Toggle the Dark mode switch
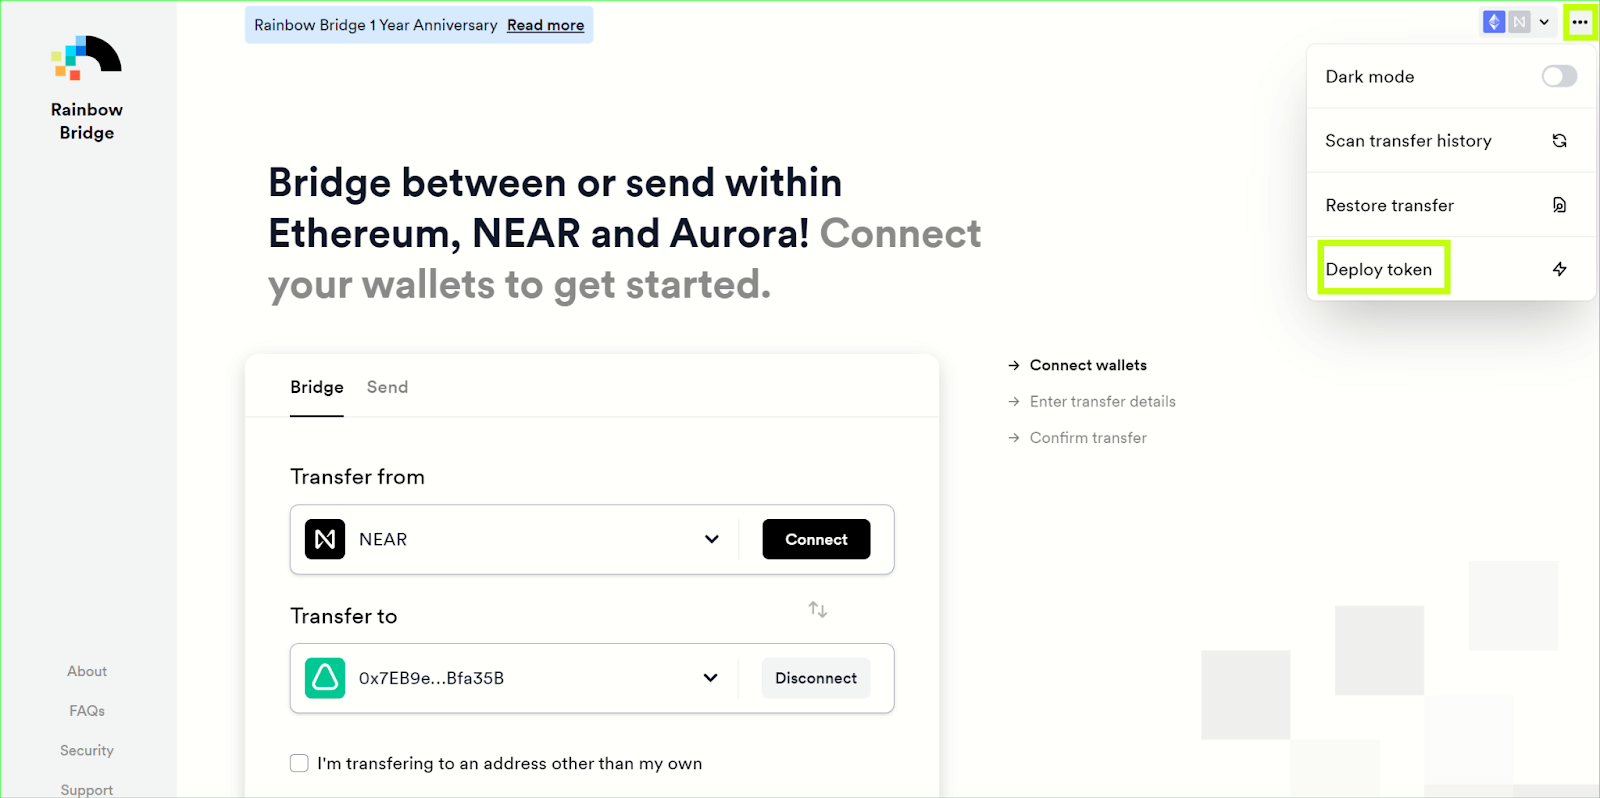1600x798 pixels. pos(1558,77)
